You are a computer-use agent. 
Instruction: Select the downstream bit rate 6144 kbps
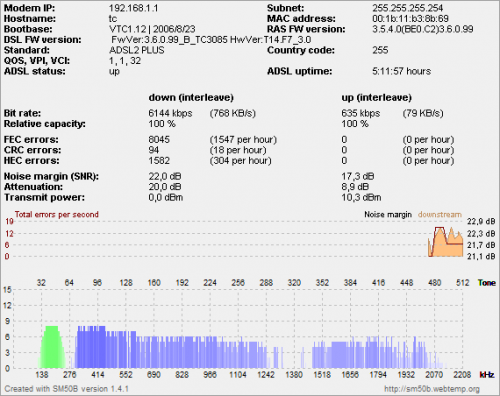(170, 113)
